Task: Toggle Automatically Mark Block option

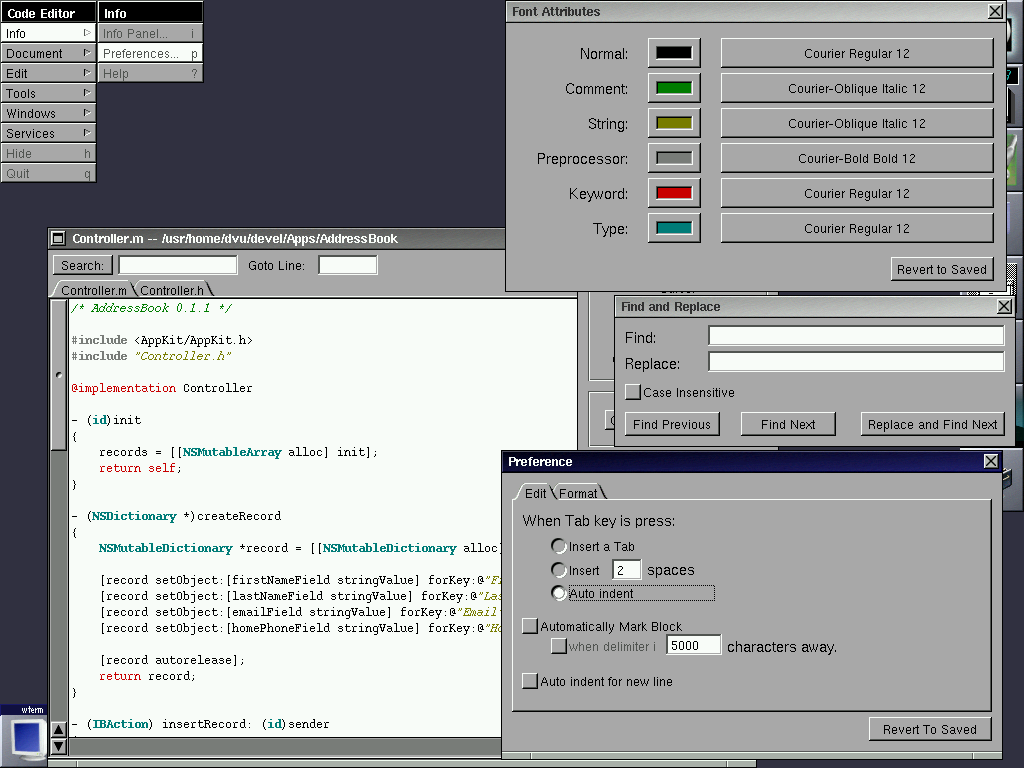Action: [530, 627]
